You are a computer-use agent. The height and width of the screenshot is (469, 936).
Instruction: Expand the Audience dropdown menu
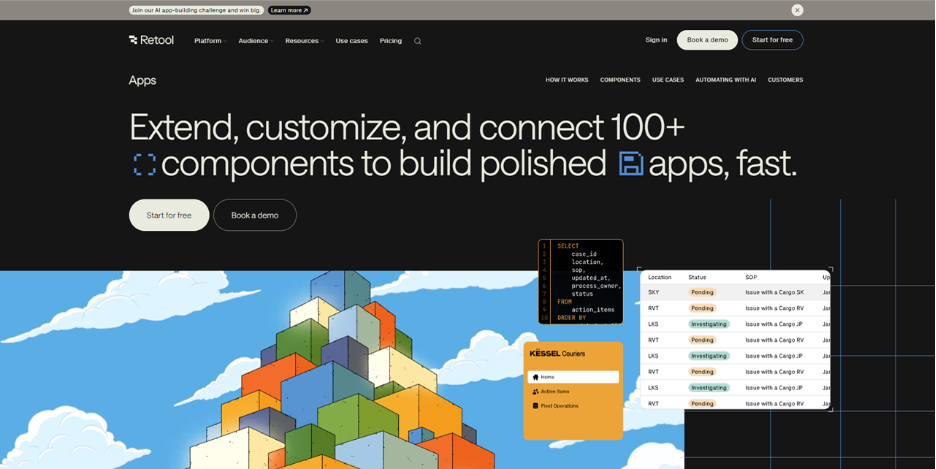(255, 41)
